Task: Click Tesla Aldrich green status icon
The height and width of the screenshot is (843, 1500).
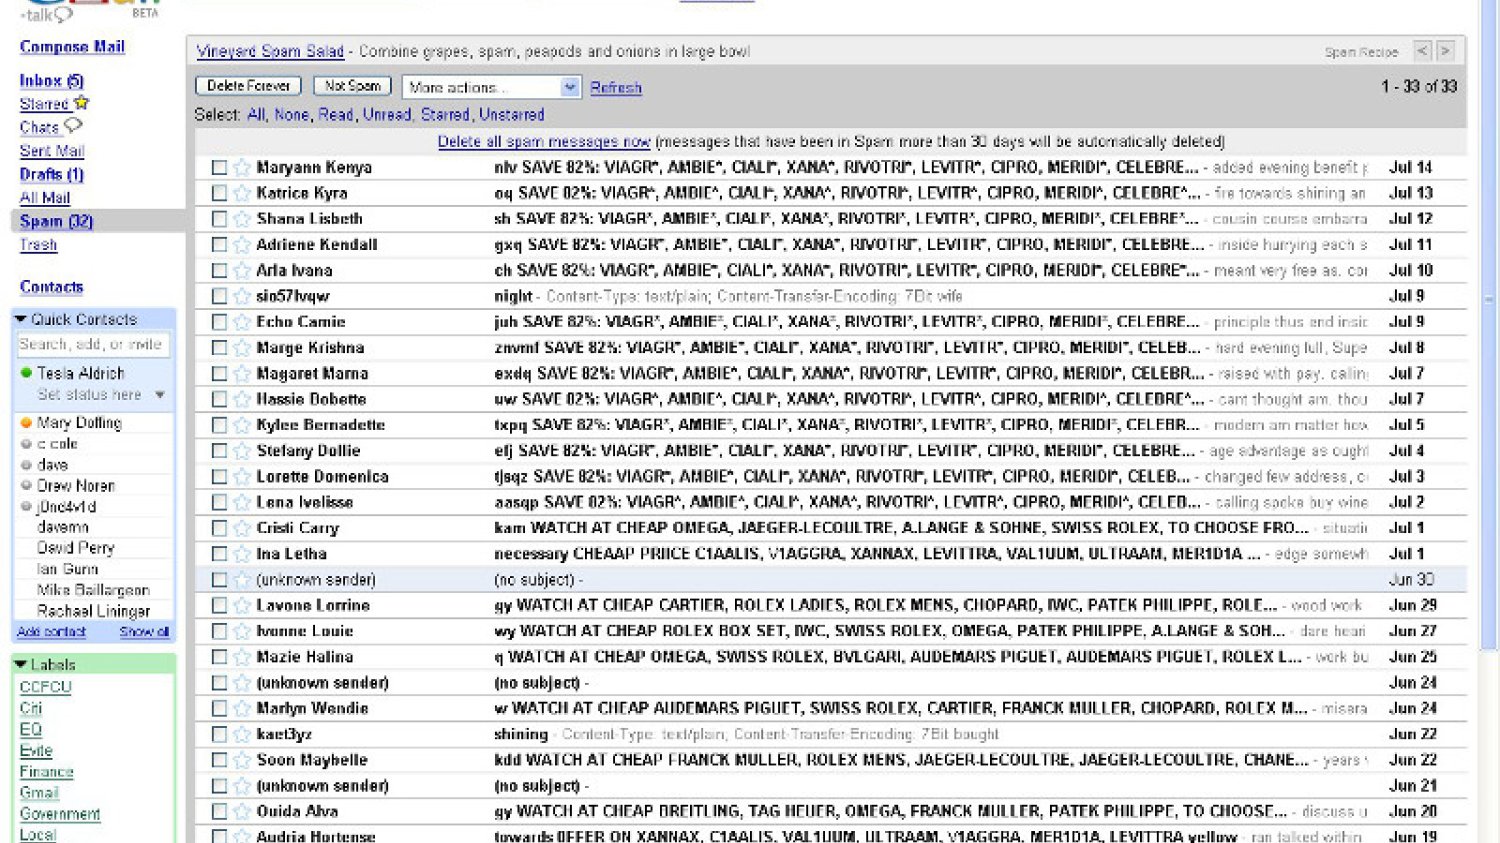Action: pos(26,373)
